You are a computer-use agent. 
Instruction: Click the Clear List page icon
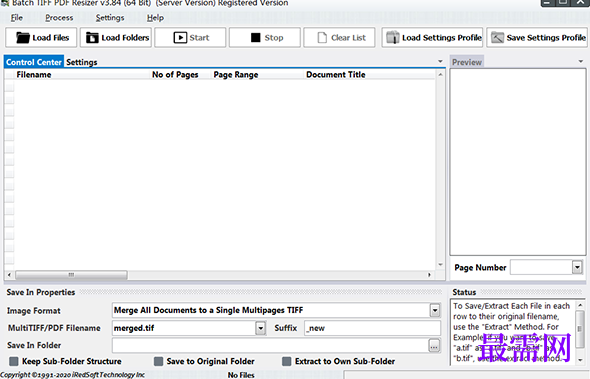pyautogui.click(x=322, y=38)
